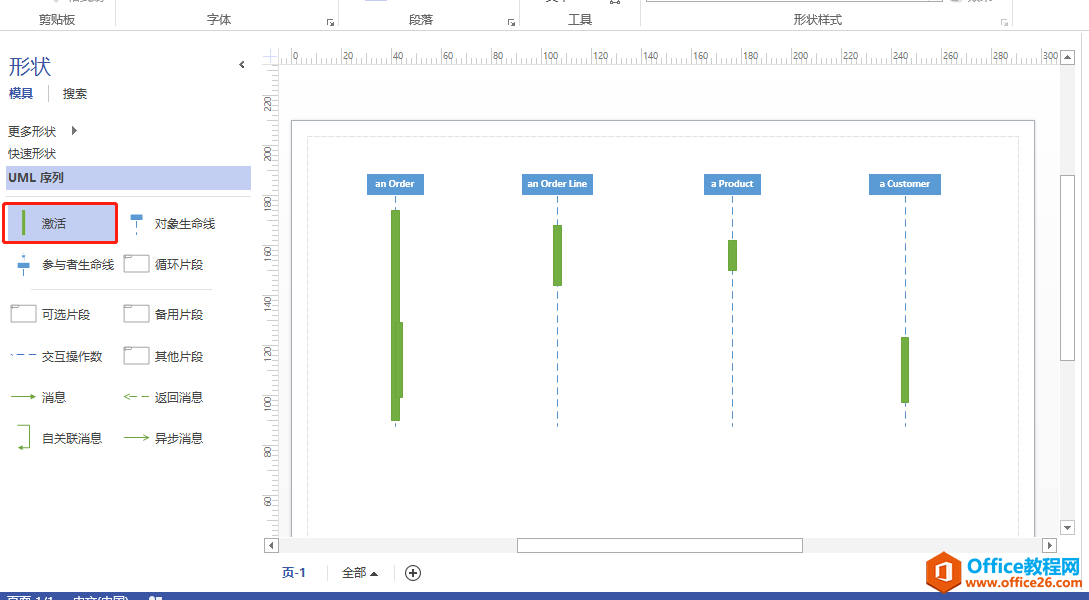Add a new page with the plus button
This screenshot has width=1089, height=600.
pos(412,572)
